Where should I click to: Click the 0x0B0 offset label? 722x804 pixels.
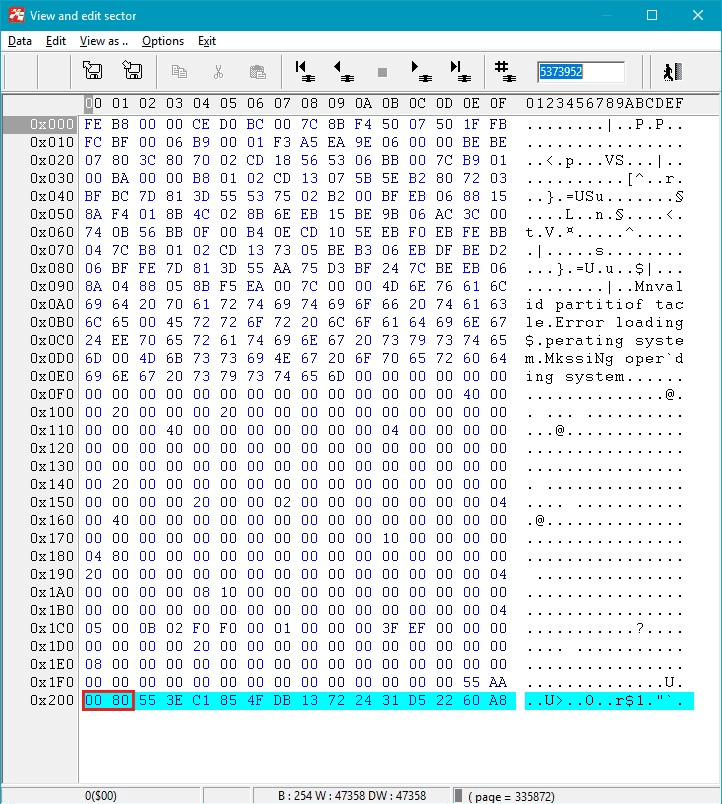52,323
